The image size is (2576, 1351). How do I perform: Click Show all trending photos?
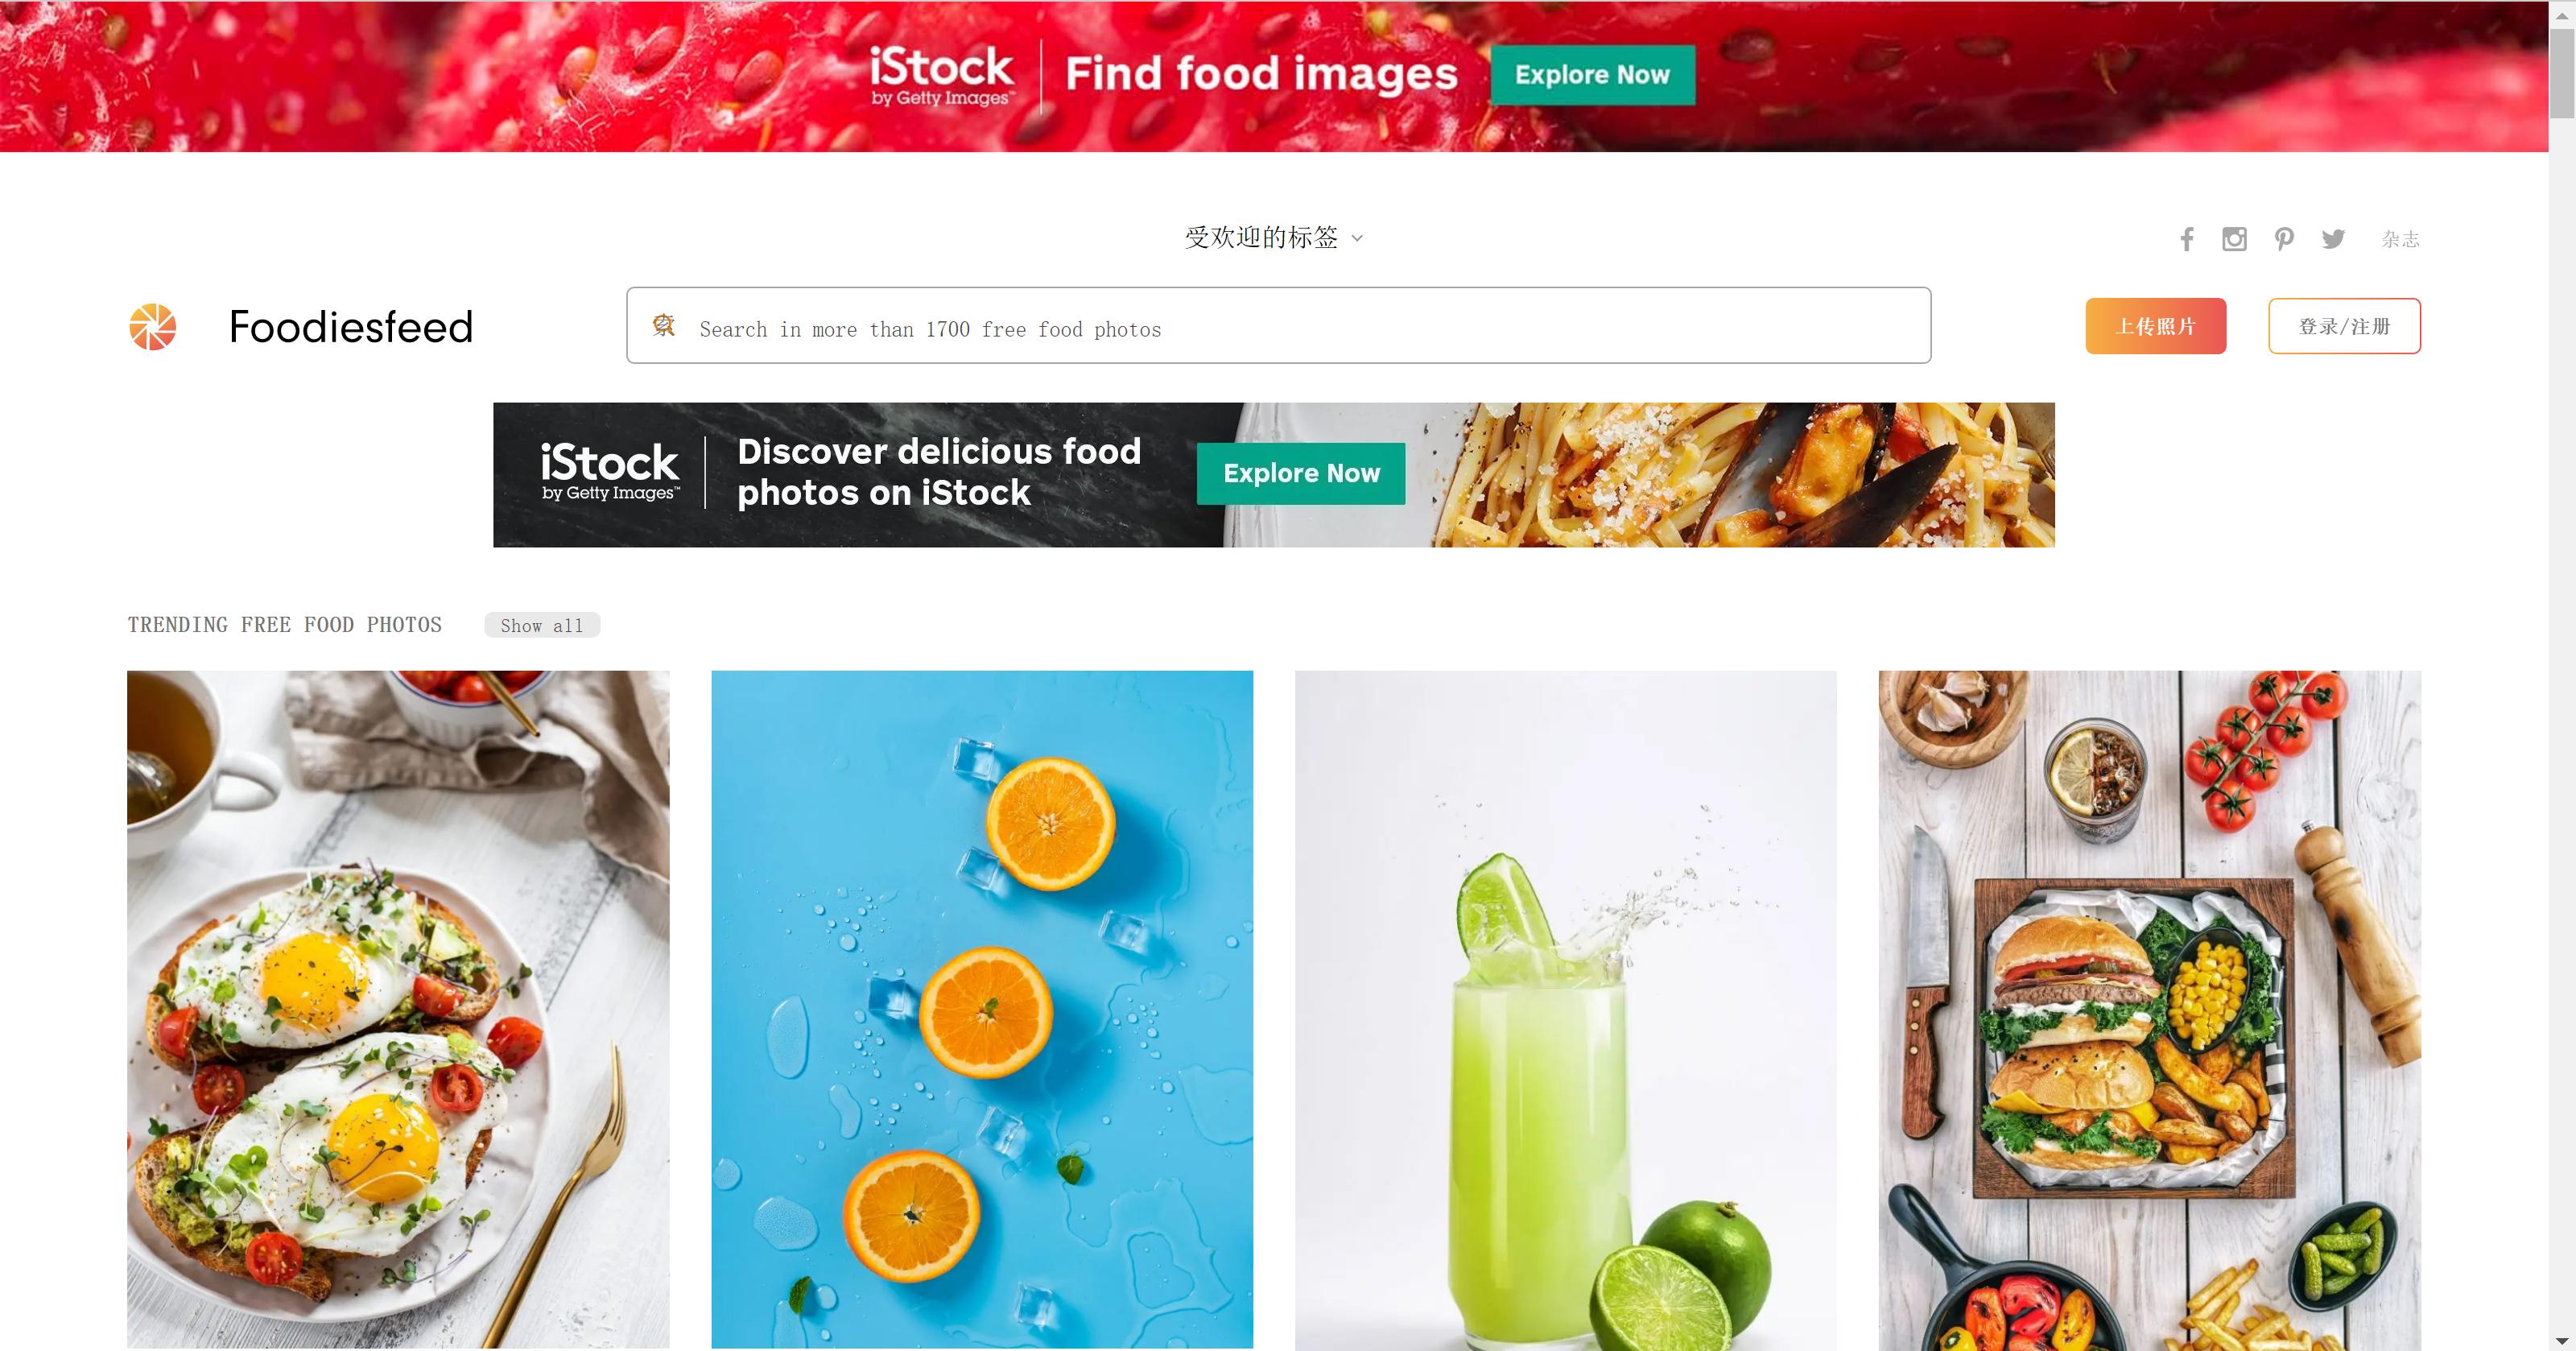[x=542, y=625]
